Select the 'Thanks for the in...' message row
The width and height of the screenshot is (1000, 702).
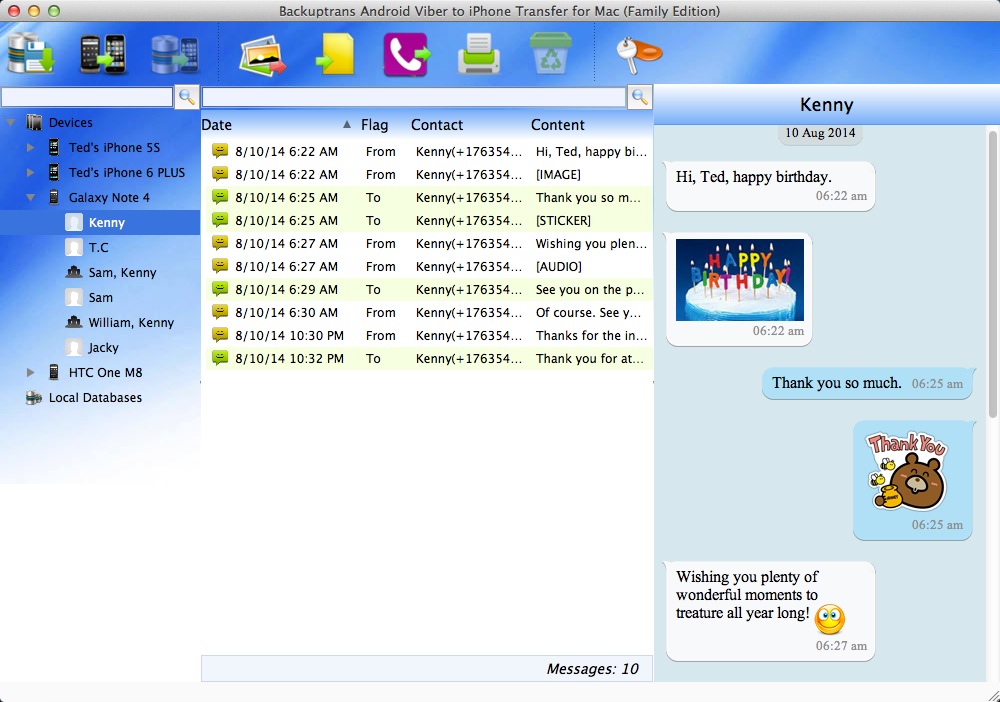[x=429, y=335]
